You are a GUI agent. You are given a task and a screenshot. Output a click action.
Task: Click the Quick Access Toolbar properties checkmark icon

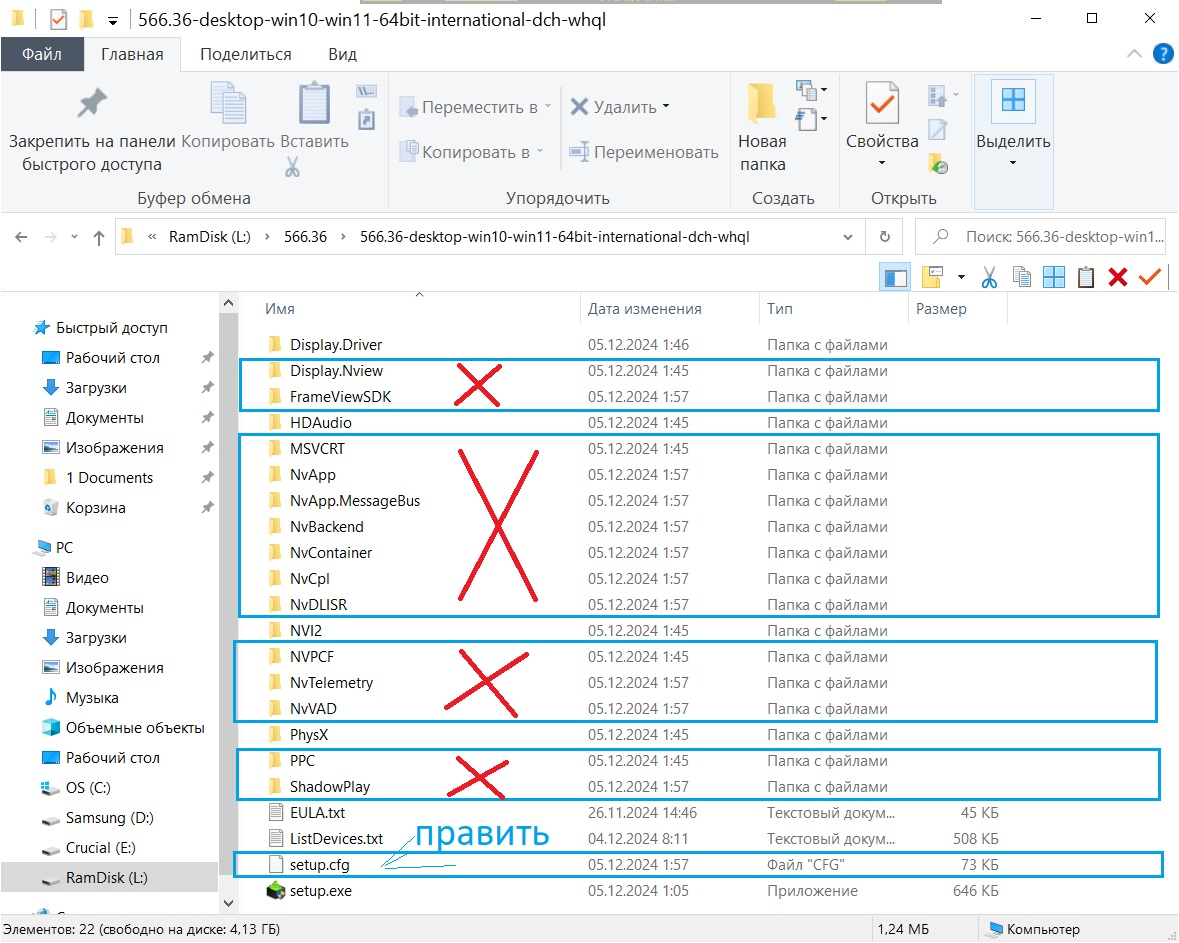coord(58,20)
